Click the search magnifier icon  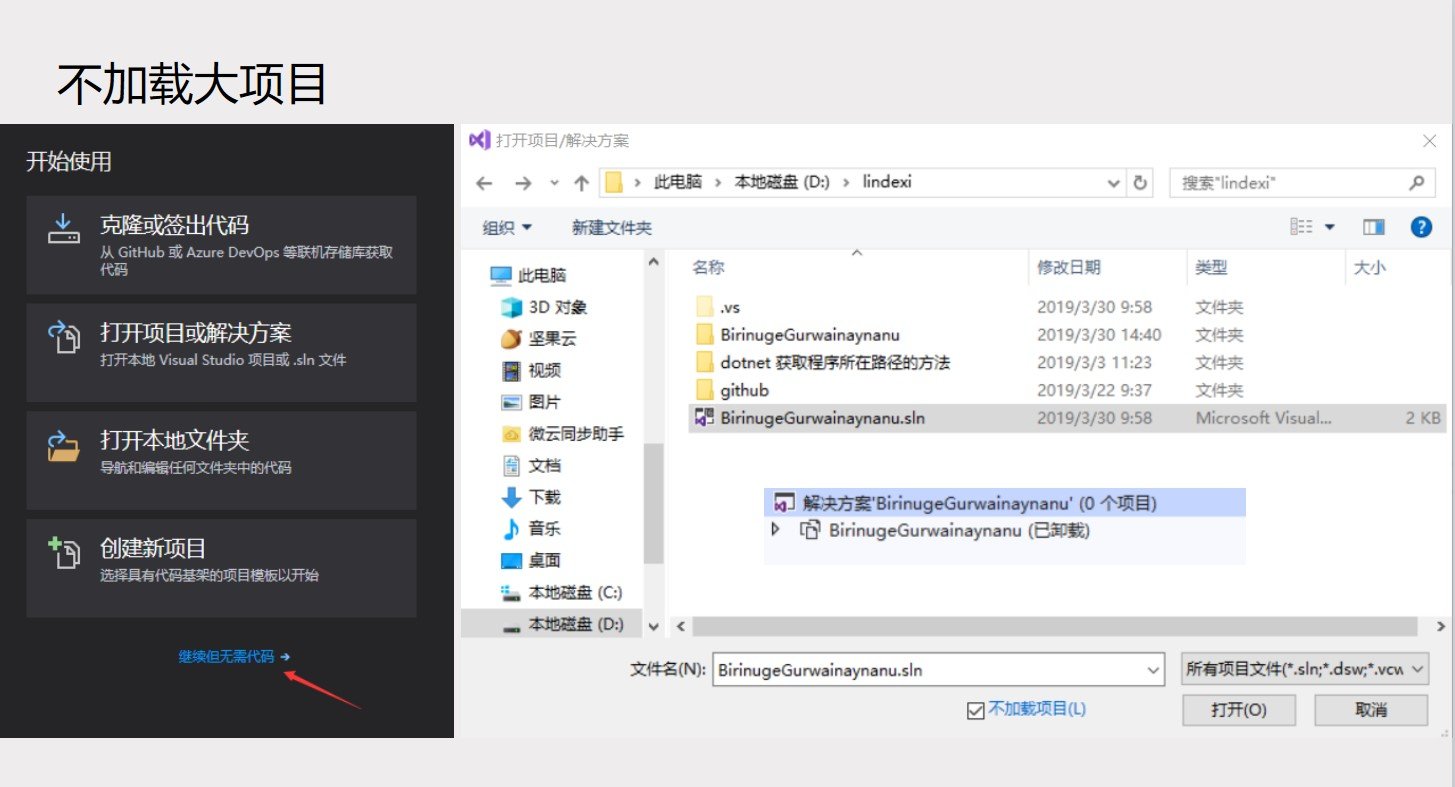coord(1416,183)
